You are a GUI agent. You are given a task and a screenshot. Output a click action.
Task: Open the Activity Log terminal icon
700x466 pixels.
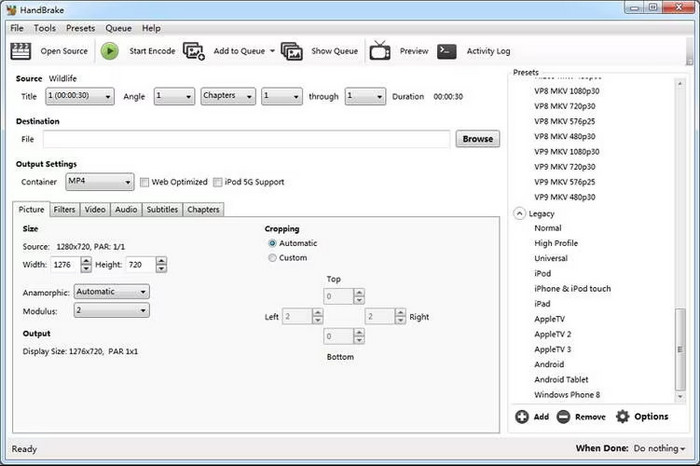click(x=447, y=51)
